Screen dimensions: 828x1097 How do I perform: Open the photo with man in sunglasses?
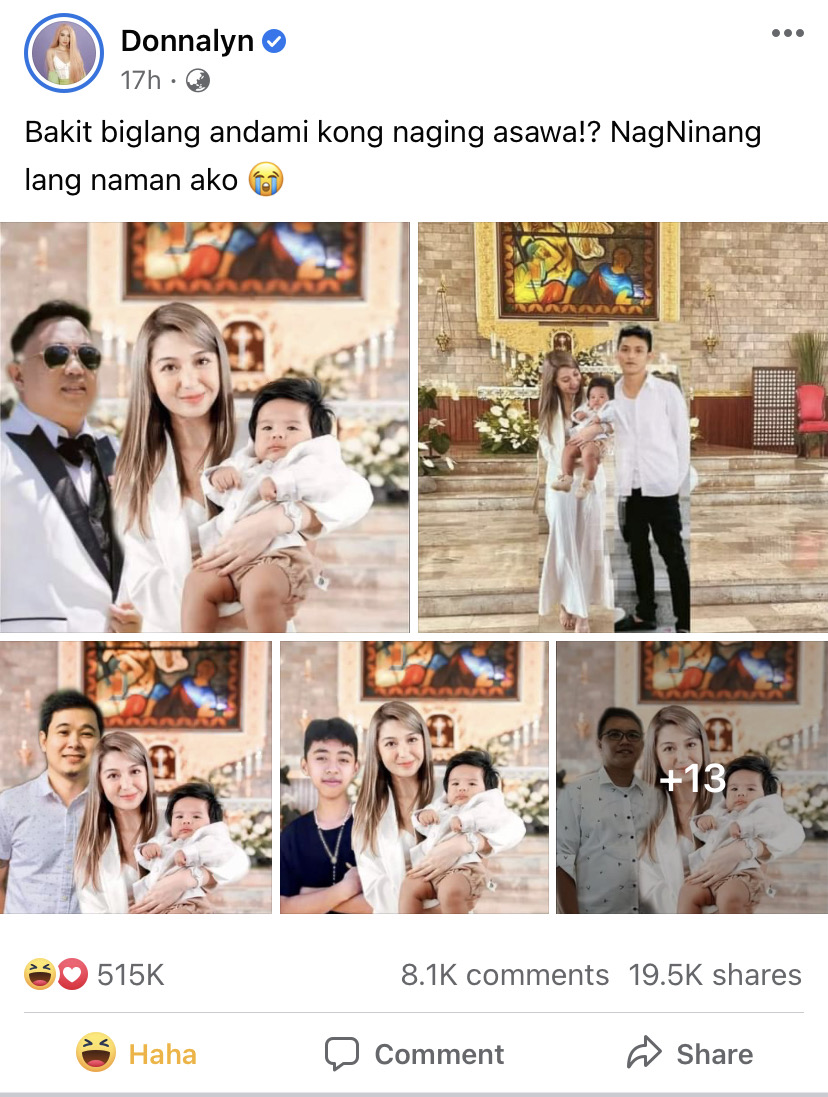pos(205,427)
